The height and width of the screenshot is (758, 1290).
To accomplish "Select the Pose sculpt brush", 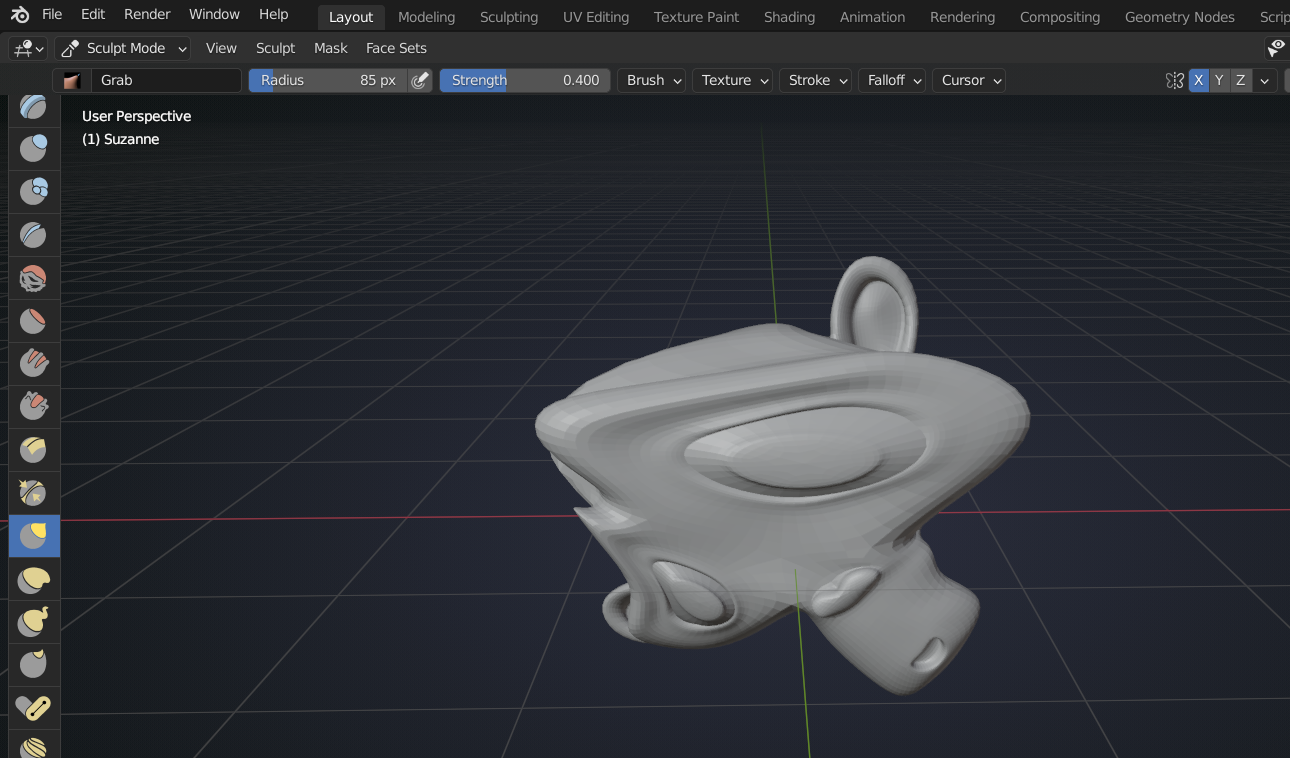I will tap(34, 708).
